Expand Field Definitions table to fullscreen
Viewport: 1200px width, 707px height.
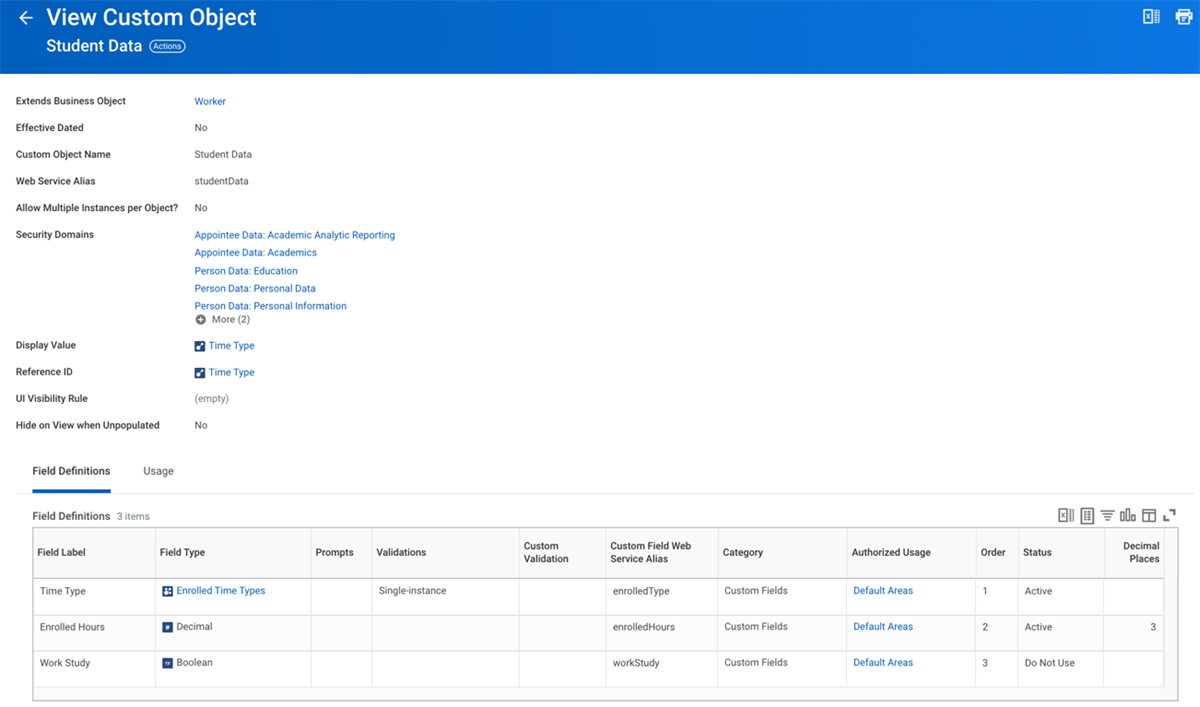coord(1169,515)
